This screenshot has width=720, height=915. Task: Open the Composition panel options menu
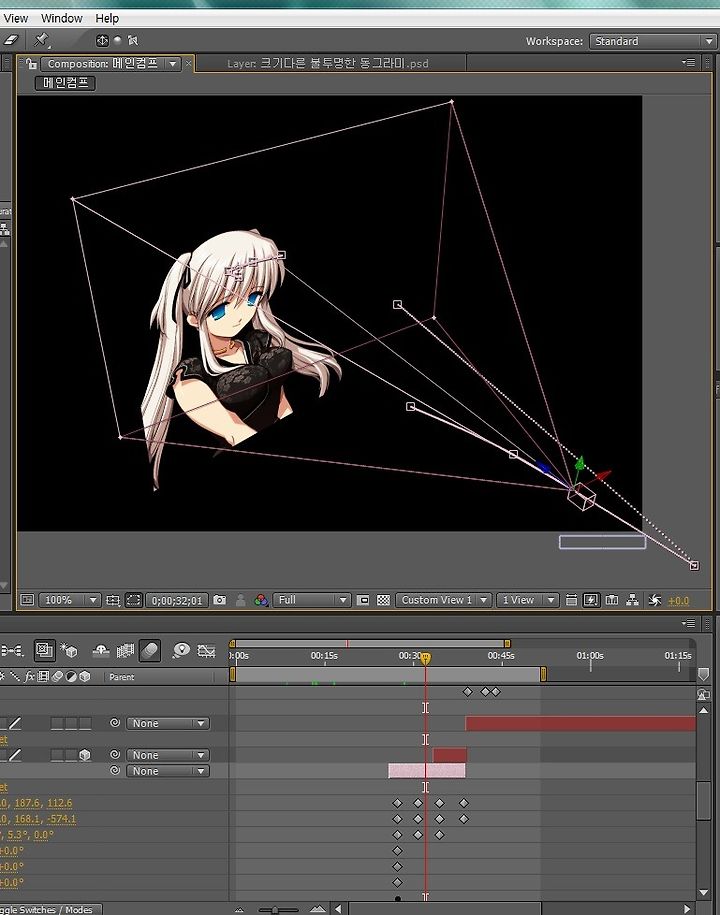pos(688,62)
